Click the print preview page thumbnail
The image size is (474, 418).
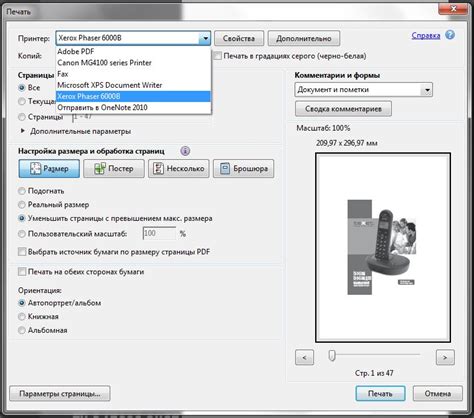(x=383, y=247)
